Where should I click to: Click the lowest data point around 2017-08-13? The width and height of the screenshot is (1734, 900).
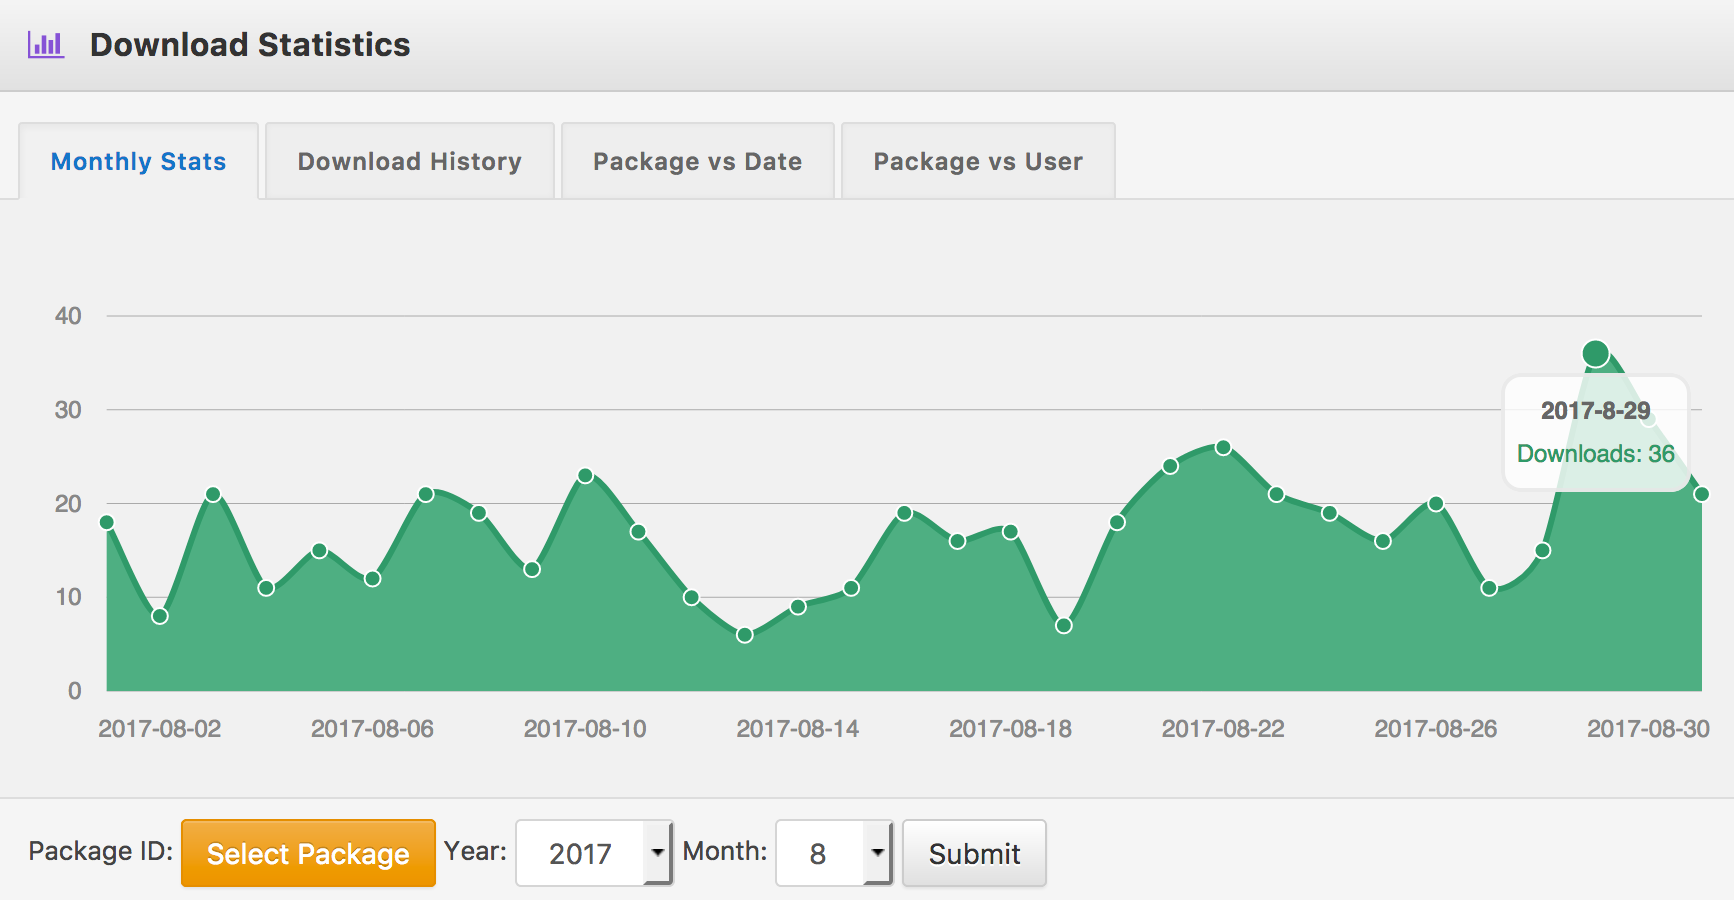coord(743,635)
